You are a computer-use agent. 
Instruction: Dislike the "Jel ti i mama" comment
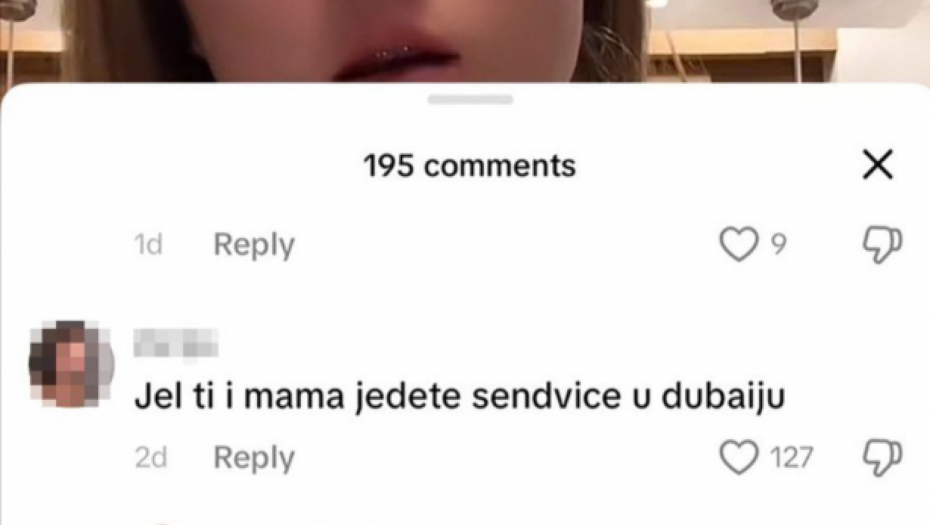coord(882,458)
